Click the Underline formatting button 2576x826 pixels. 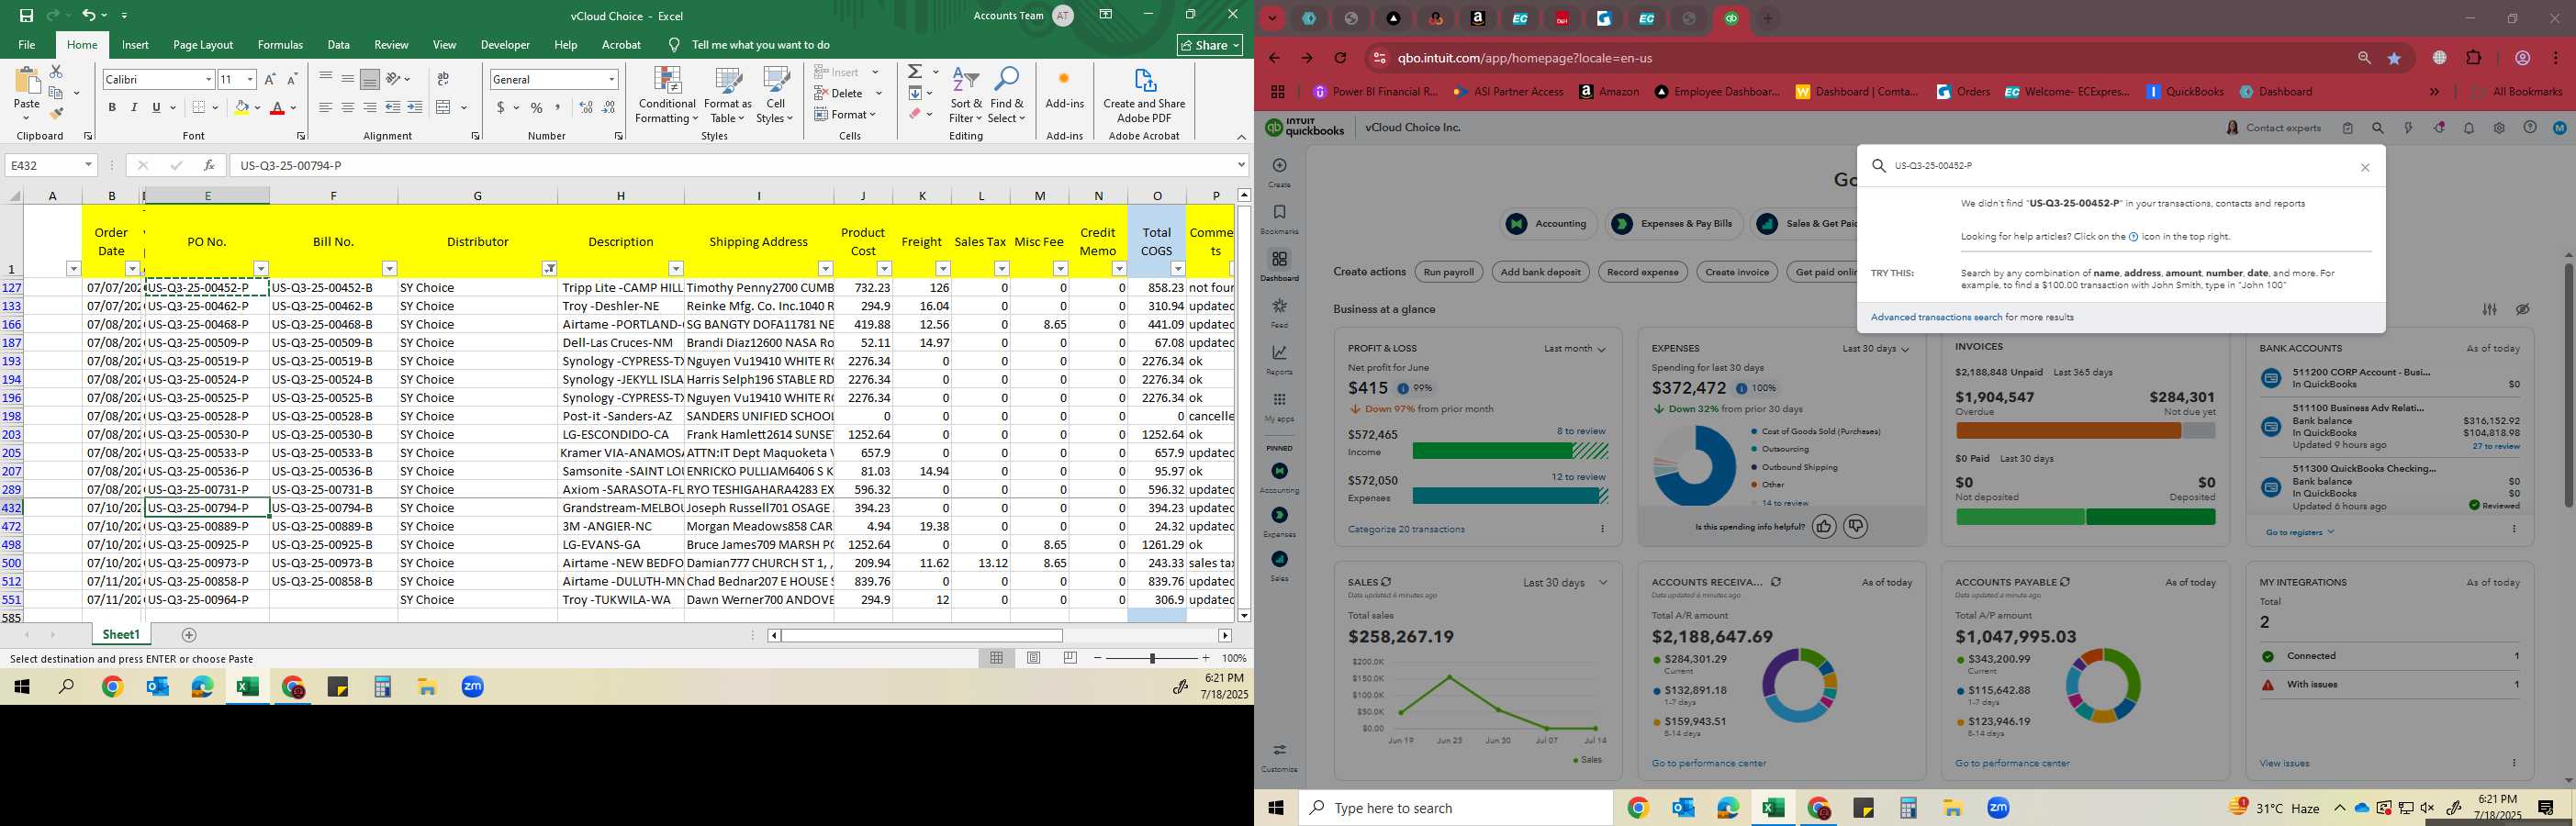[x=156, y=108]
